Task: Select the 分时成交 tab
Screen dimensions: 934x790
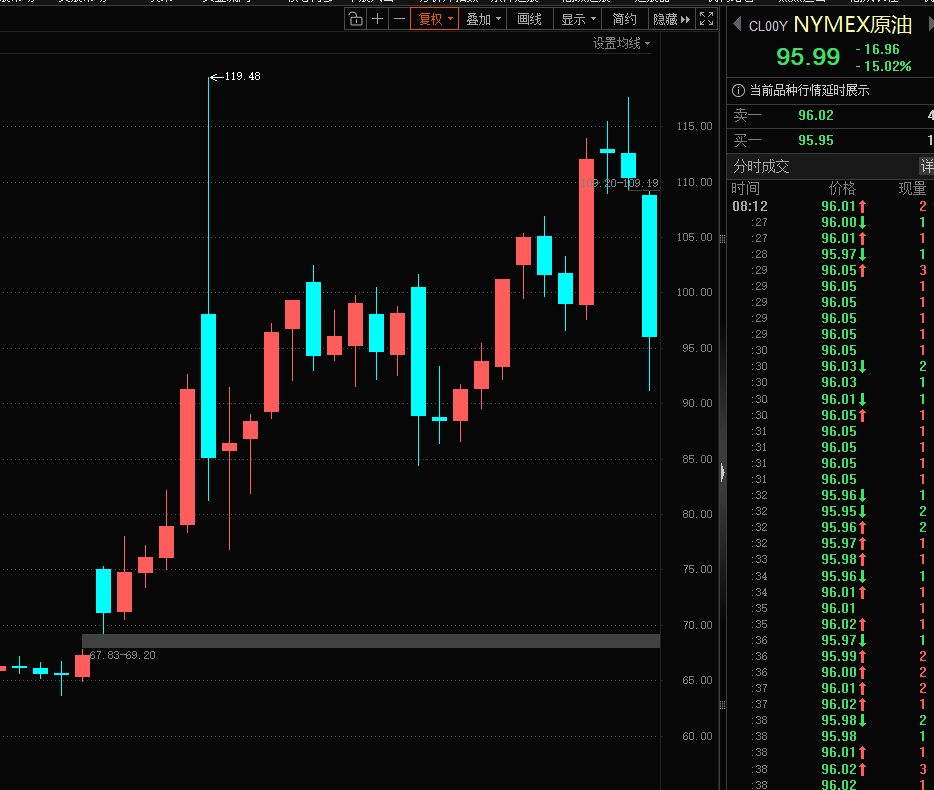Action: point(761,166)
